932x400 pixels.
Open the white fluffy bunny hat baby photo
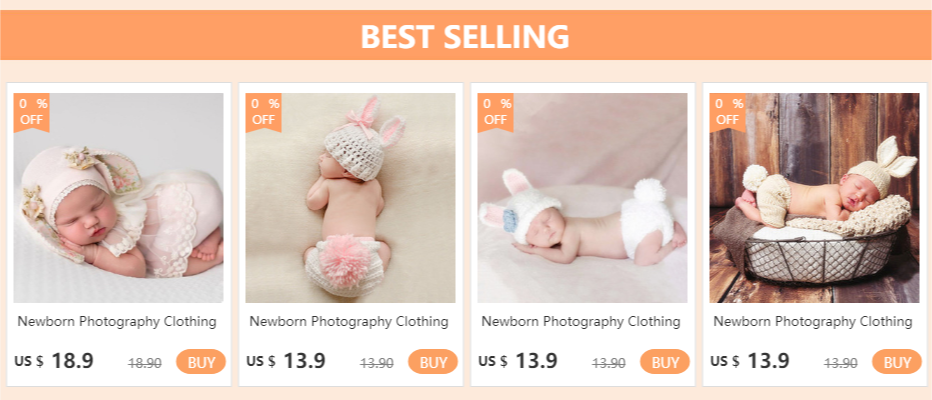582,198
